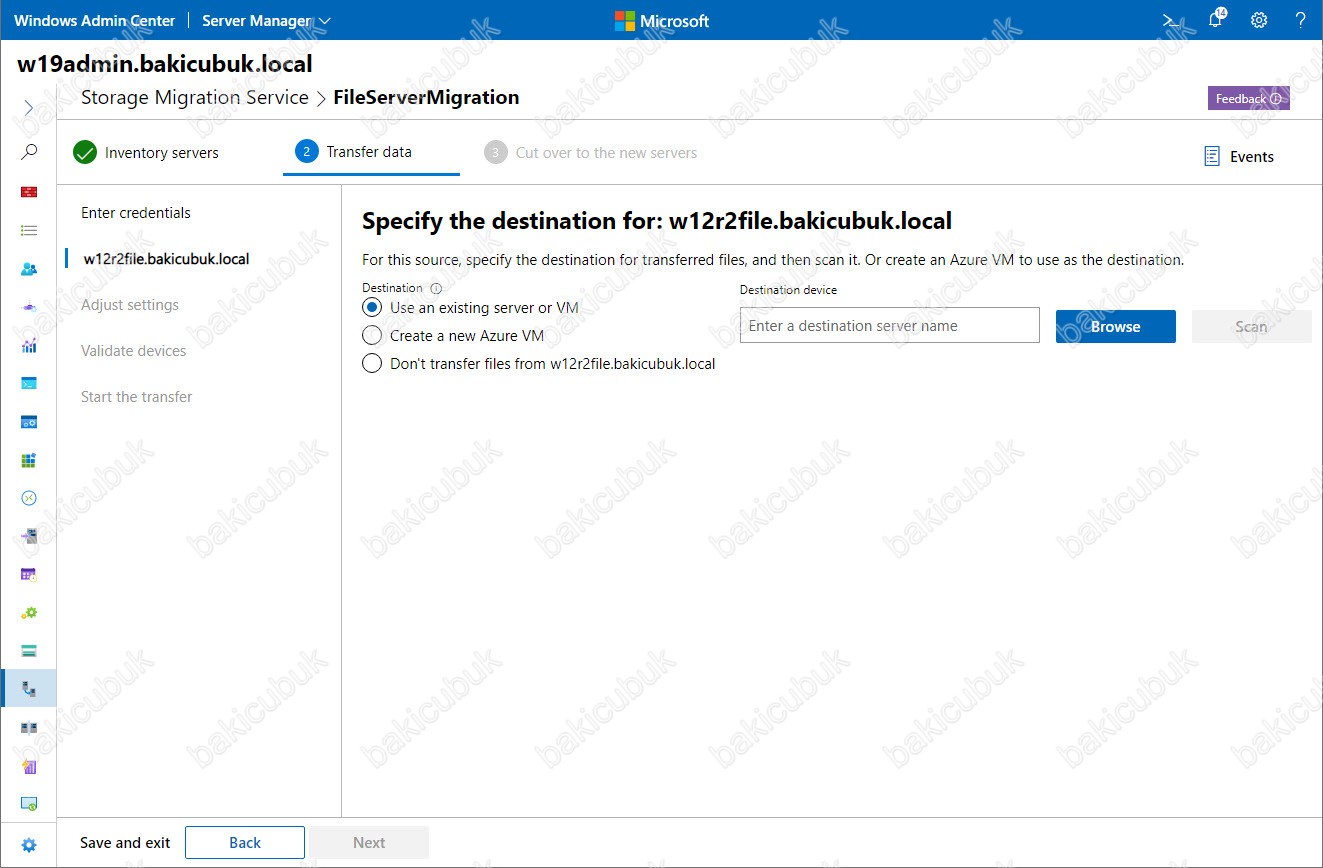Image resolution: width=1323 pixels, height=868 pixels.
Task: Open the System Insights icon
Action: 29,766
